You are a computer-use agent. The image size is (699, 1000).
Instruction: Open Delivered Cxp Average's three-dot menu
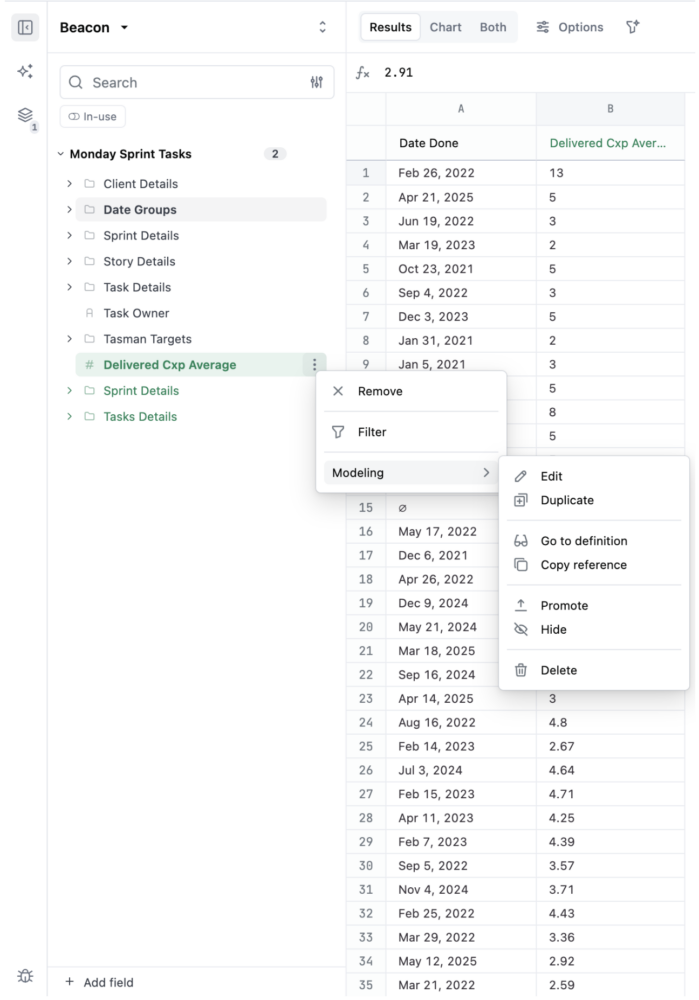(x=316, y=365)
